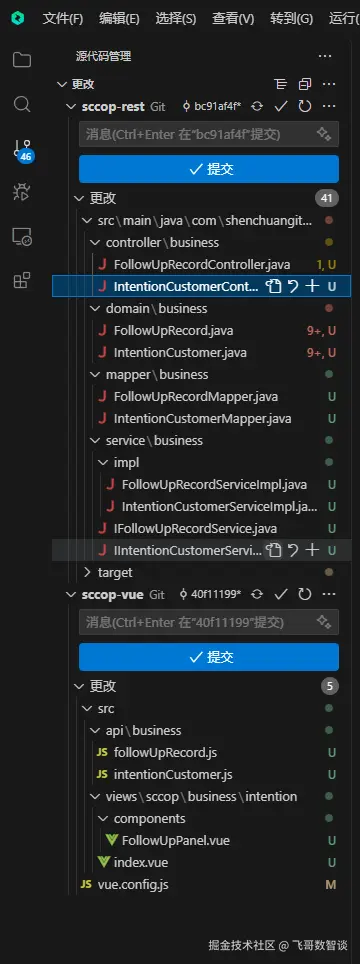Screen dimensions: 360x964
Task: Open the 转到(G) menu
Action: tap(291, 18)
